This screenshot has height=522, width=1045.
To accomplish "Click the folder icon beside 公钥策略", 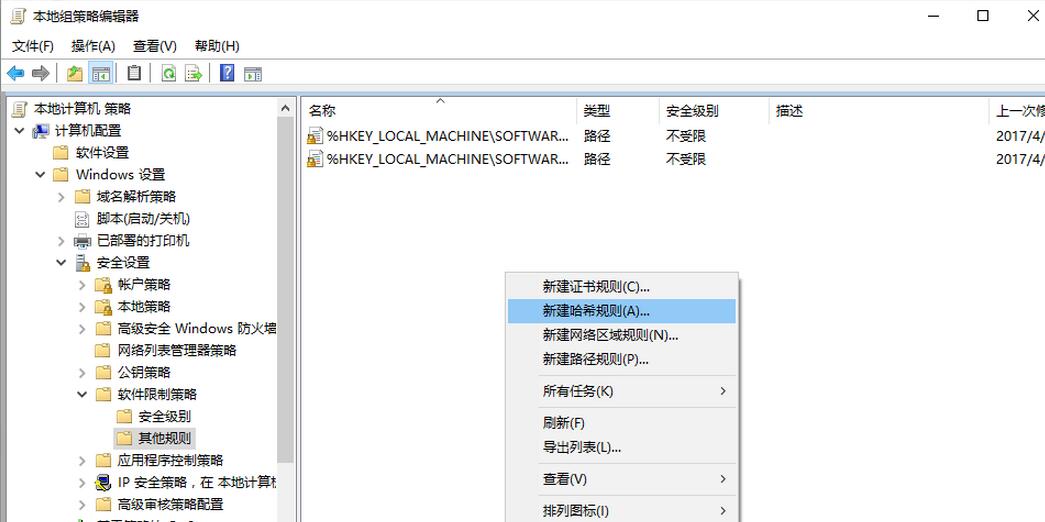I will [x=103, y=372].
